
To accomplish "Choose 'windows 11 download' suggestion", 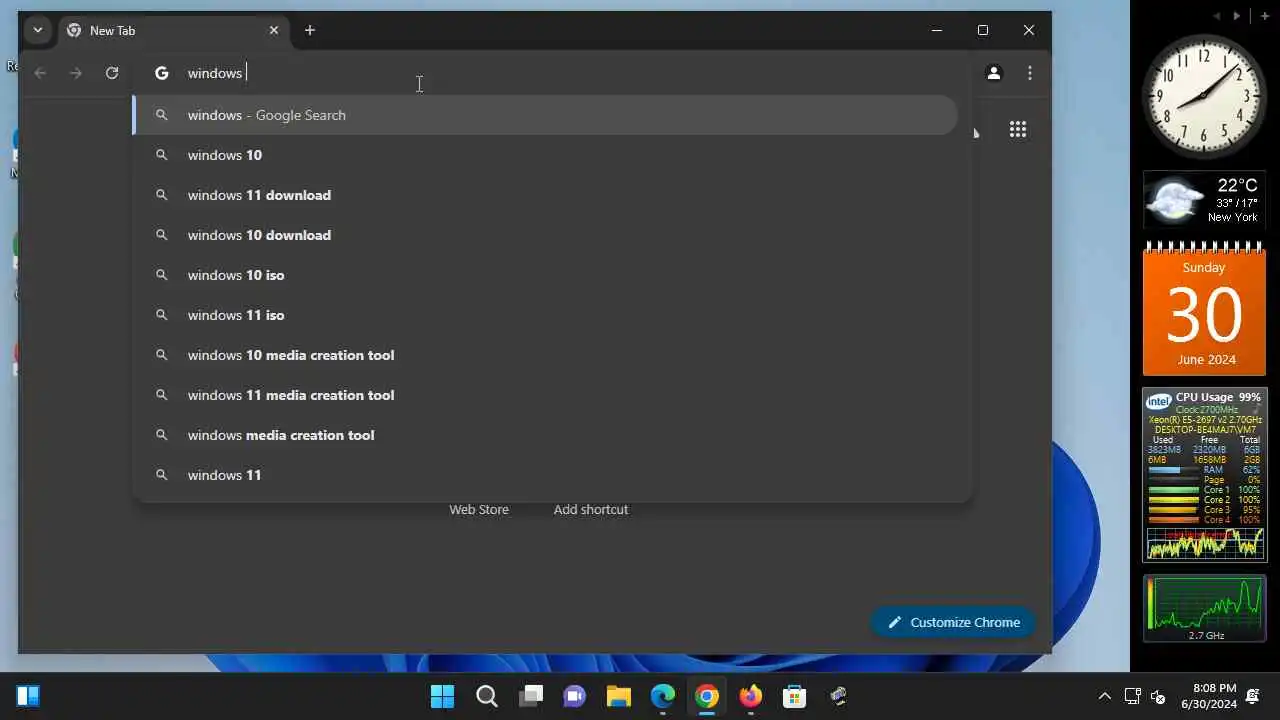I will click(545, 195).
